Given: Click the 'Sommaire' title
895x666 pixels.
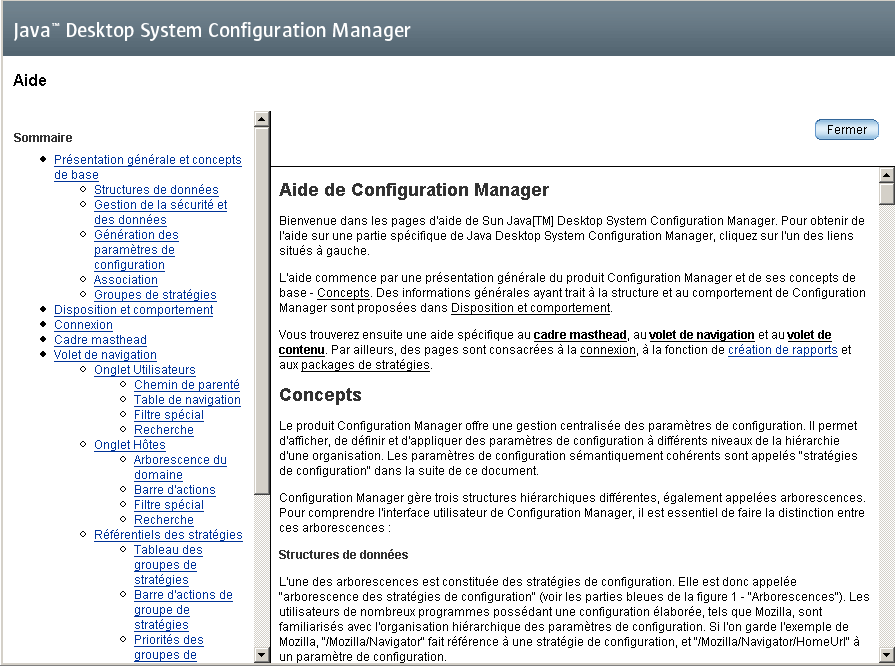Looking at the screenshot, I should coord(43,138).
